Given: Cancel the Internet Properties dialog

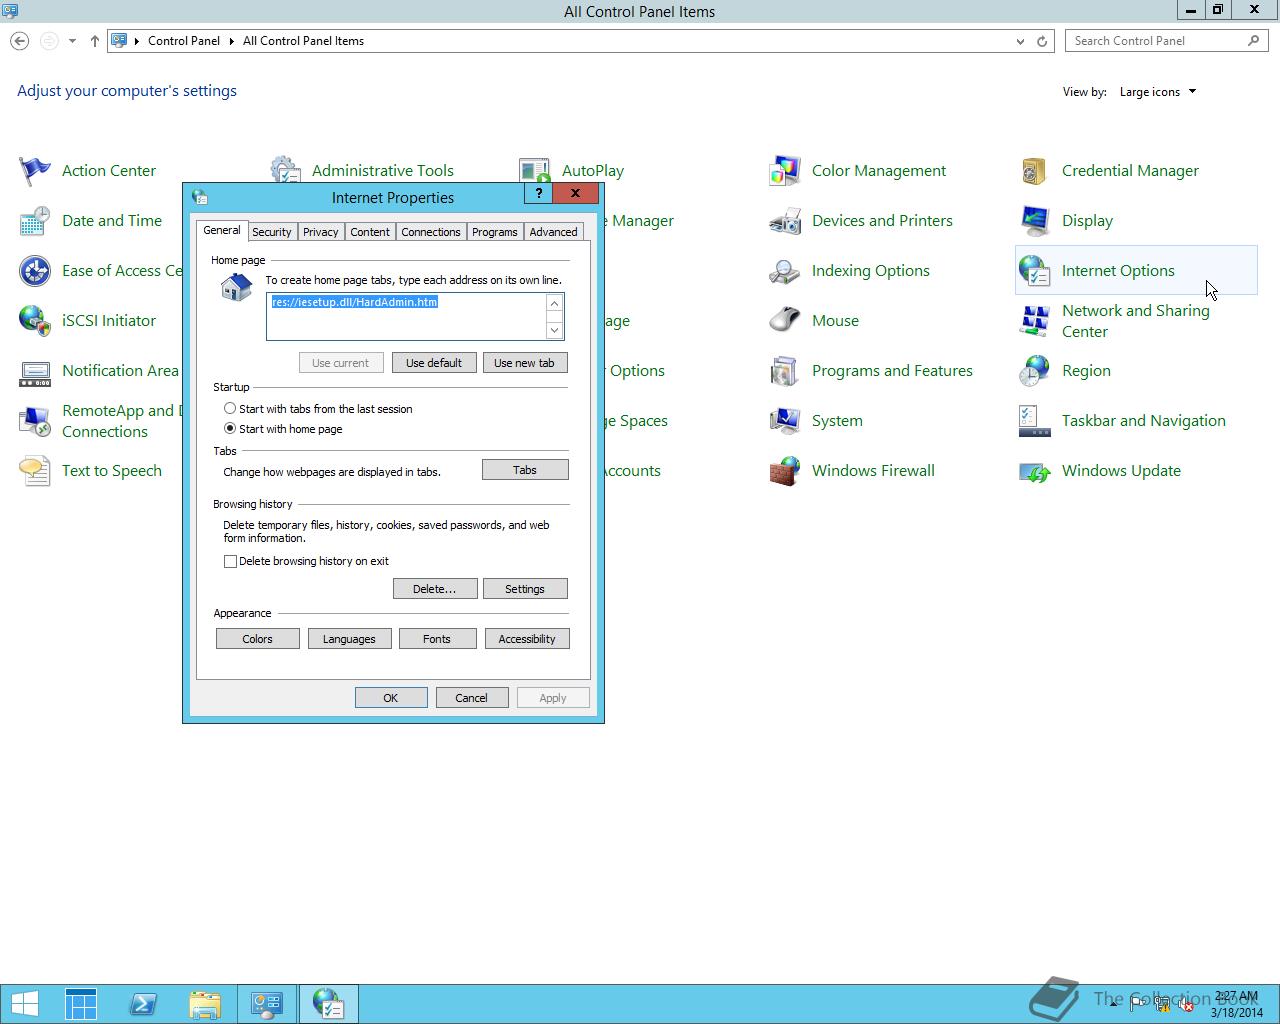Looking at the screenshot, I should (x=472, y=698).
